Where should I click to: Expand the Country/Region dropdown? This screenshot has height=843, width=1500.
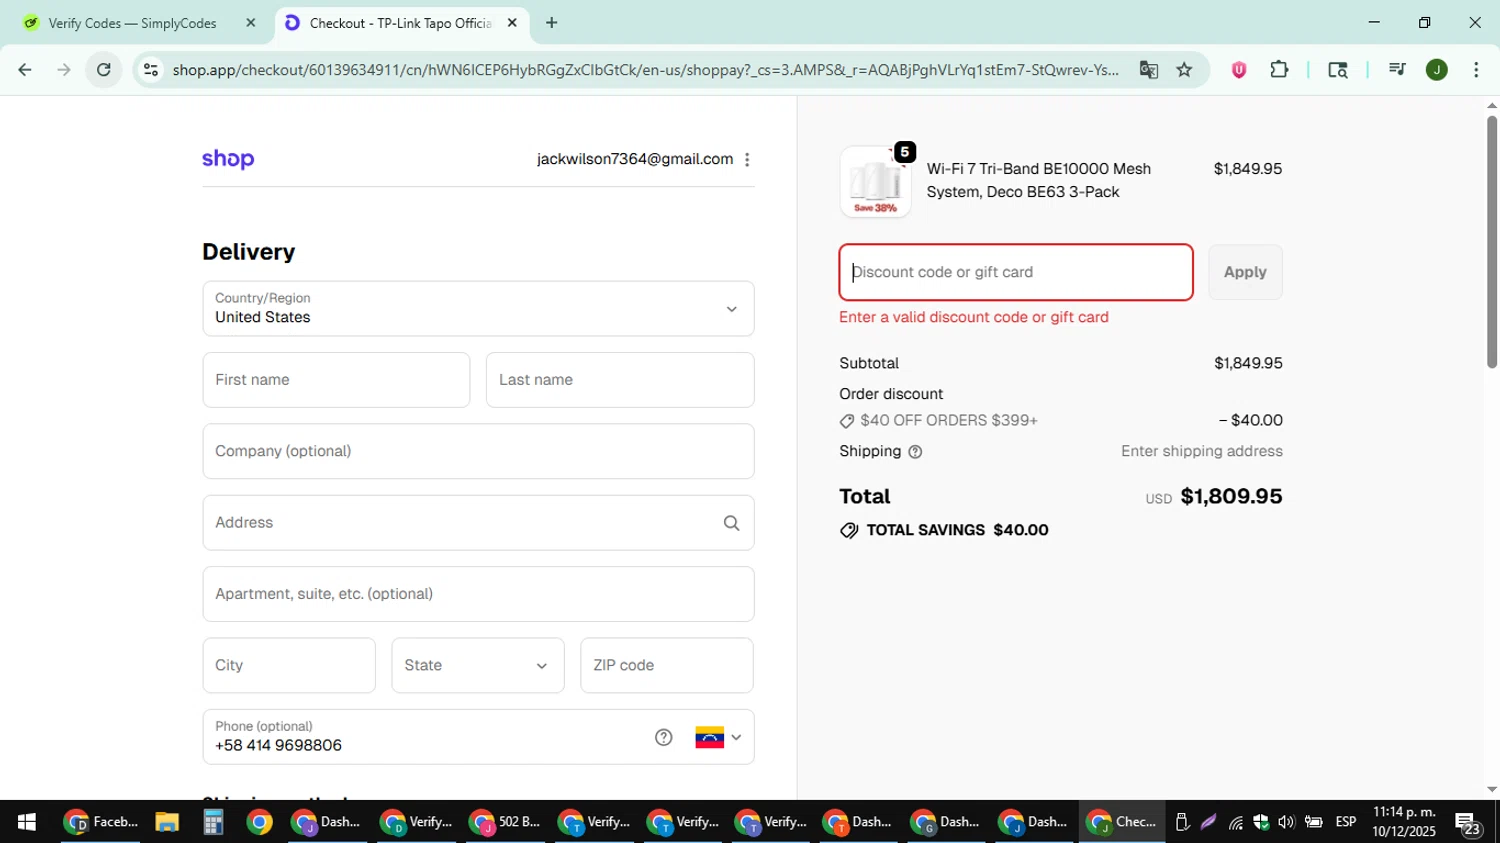coord(478,309)
